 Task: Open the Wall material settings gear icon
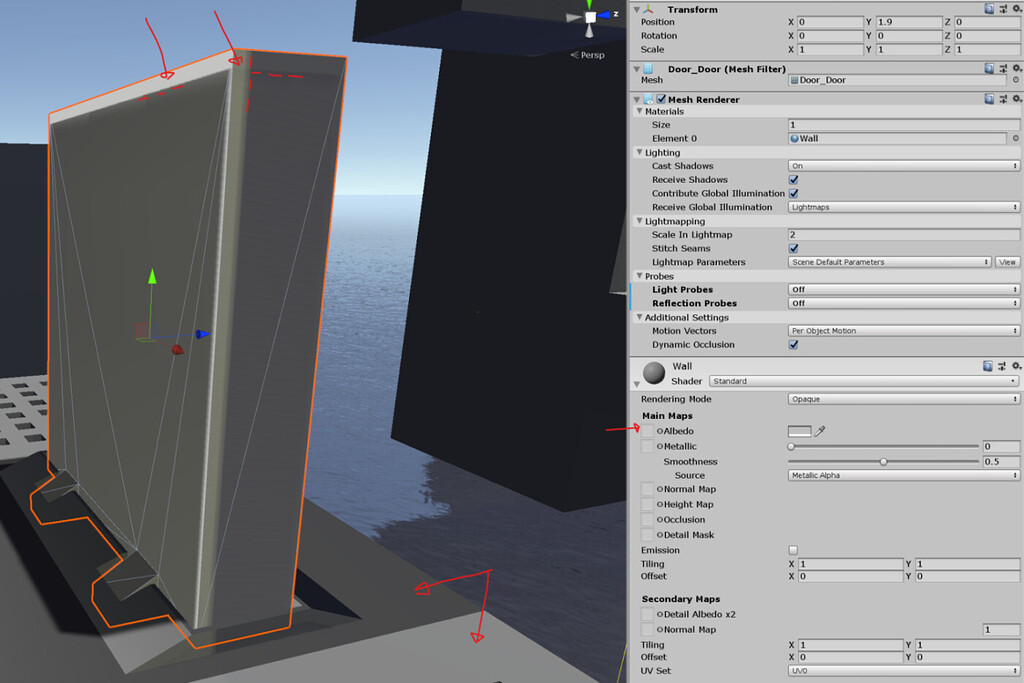click(x=1017, y=365)
